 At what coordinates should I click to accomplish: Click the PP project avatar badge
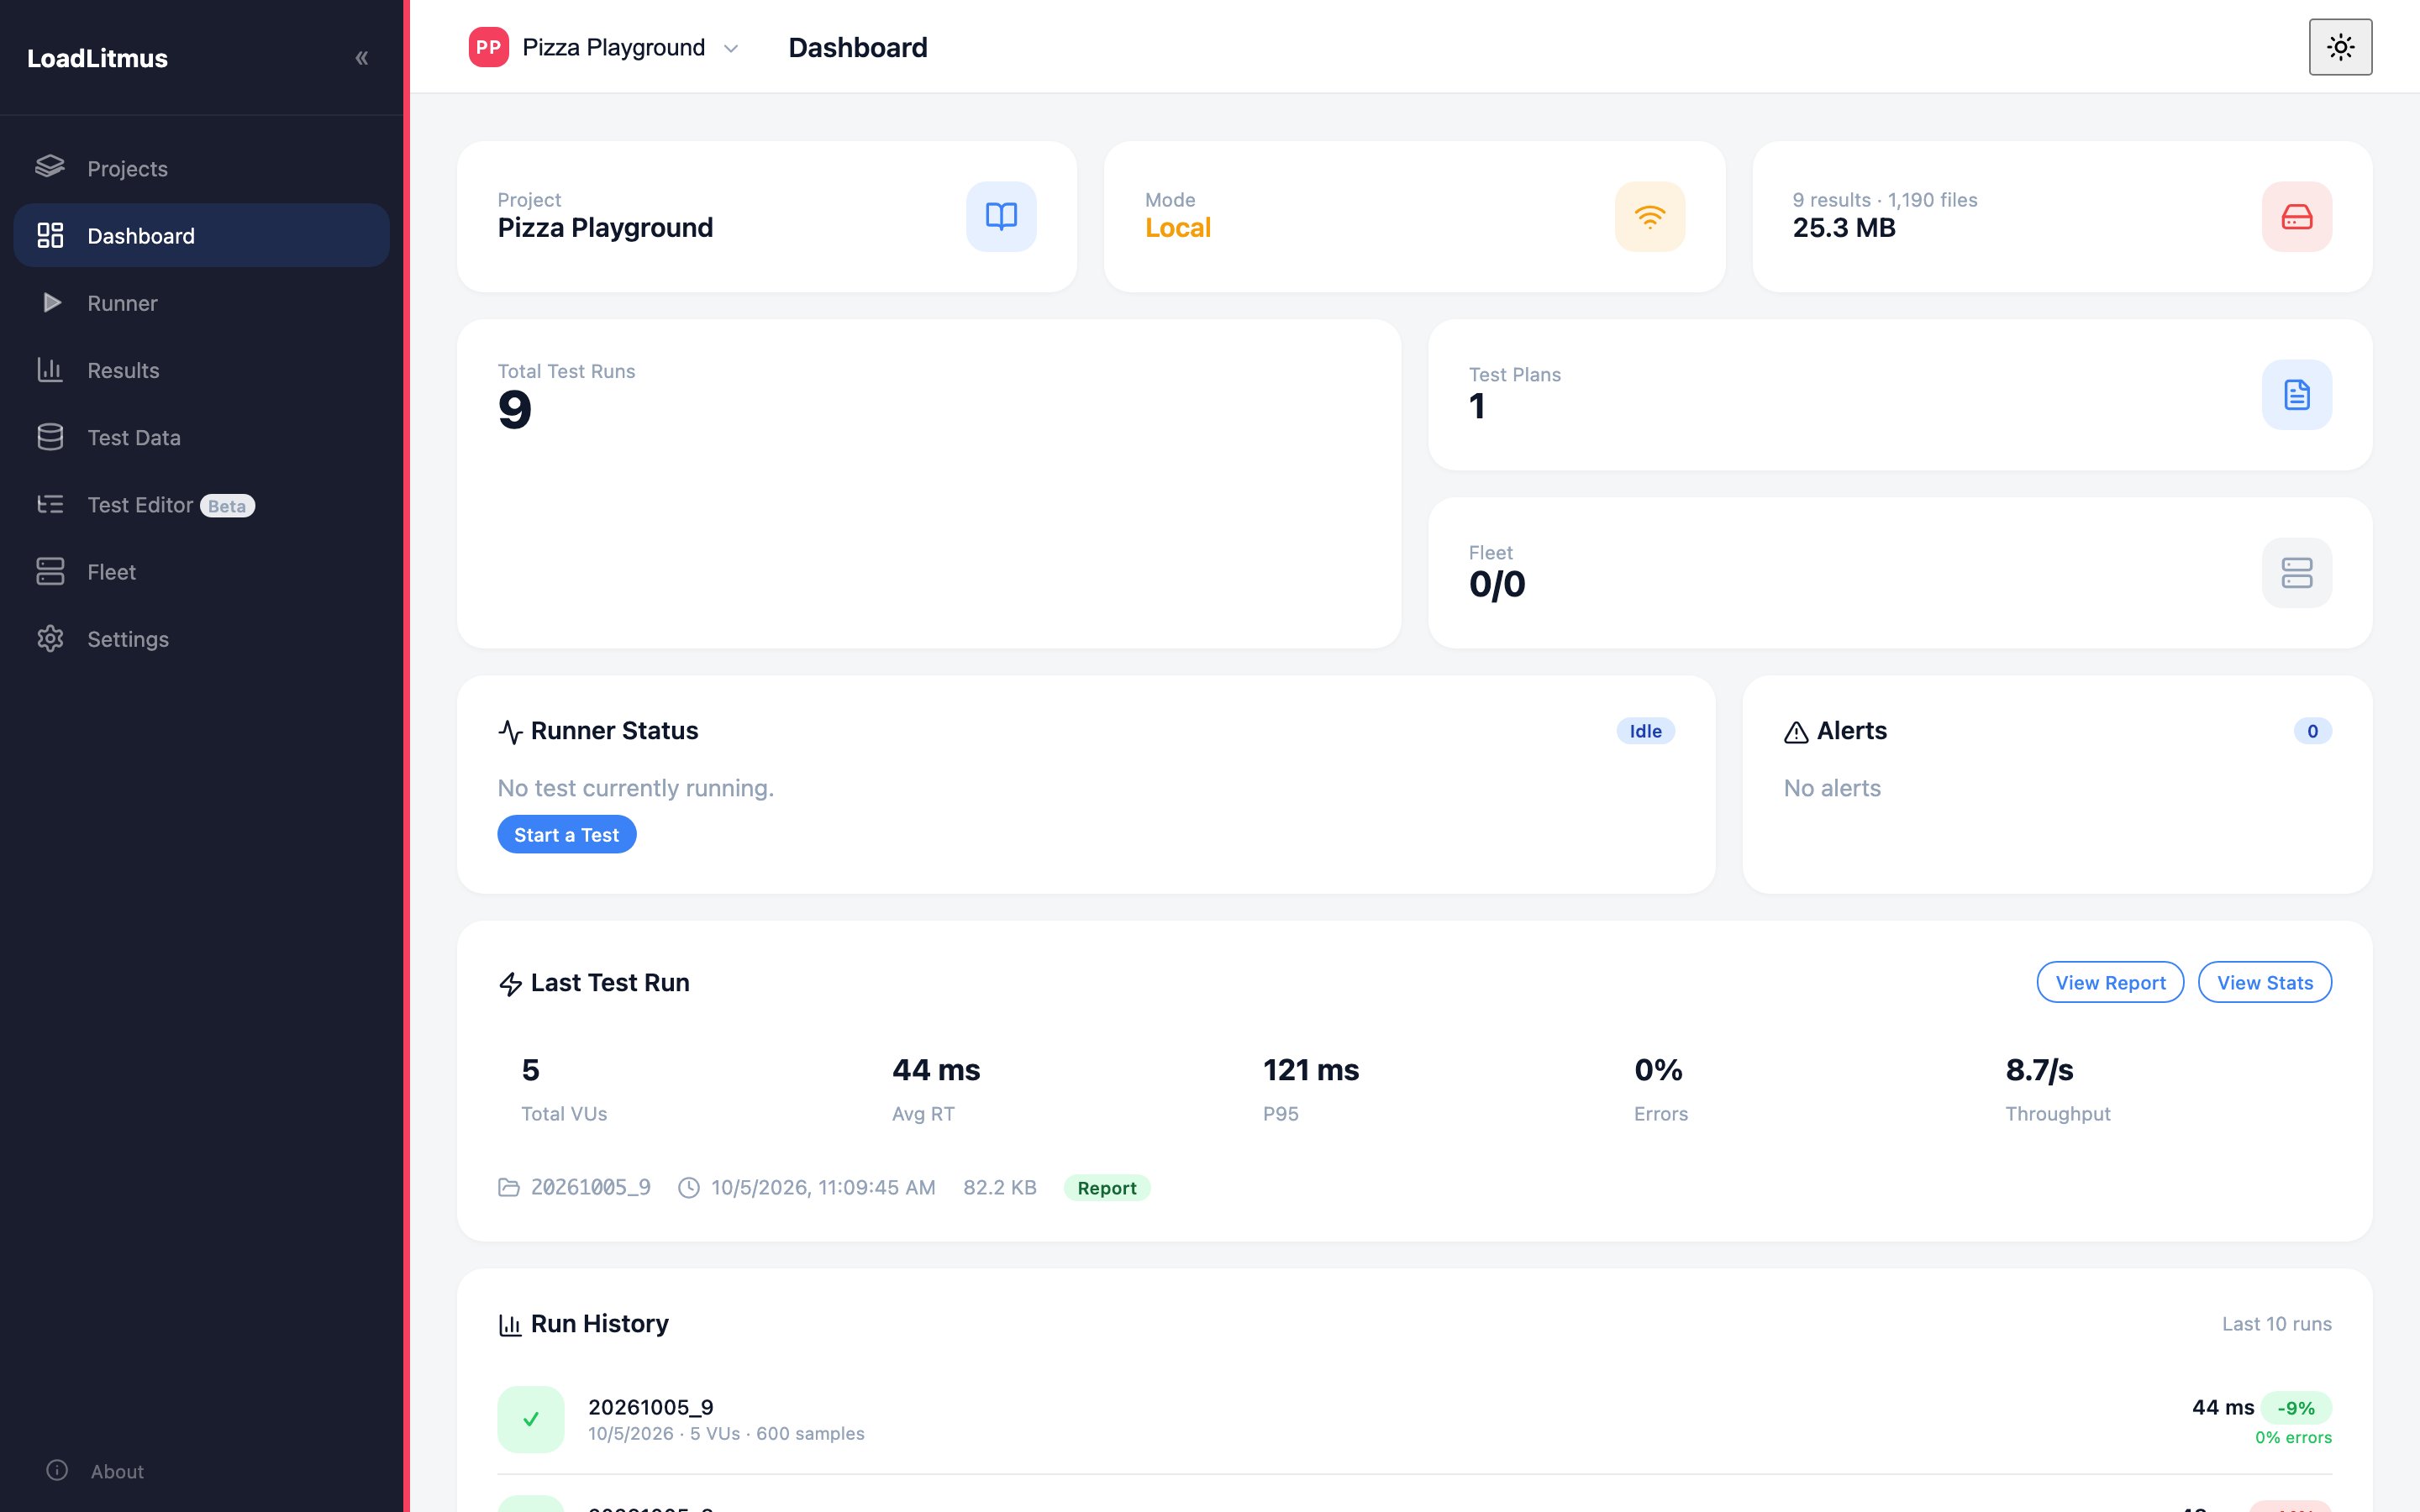(x=488, y=47)
